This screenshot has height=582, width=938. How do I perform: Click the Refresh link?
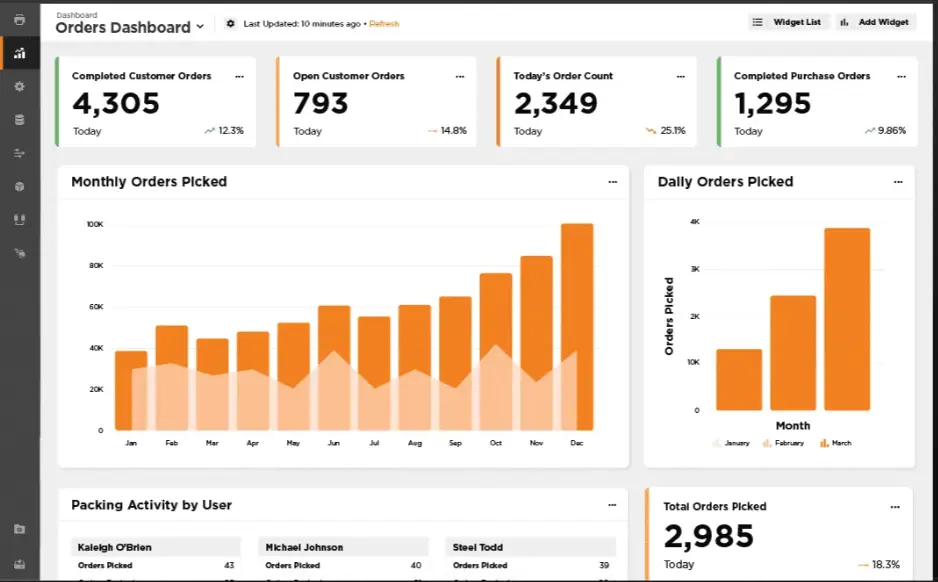(x=384, y=24)
